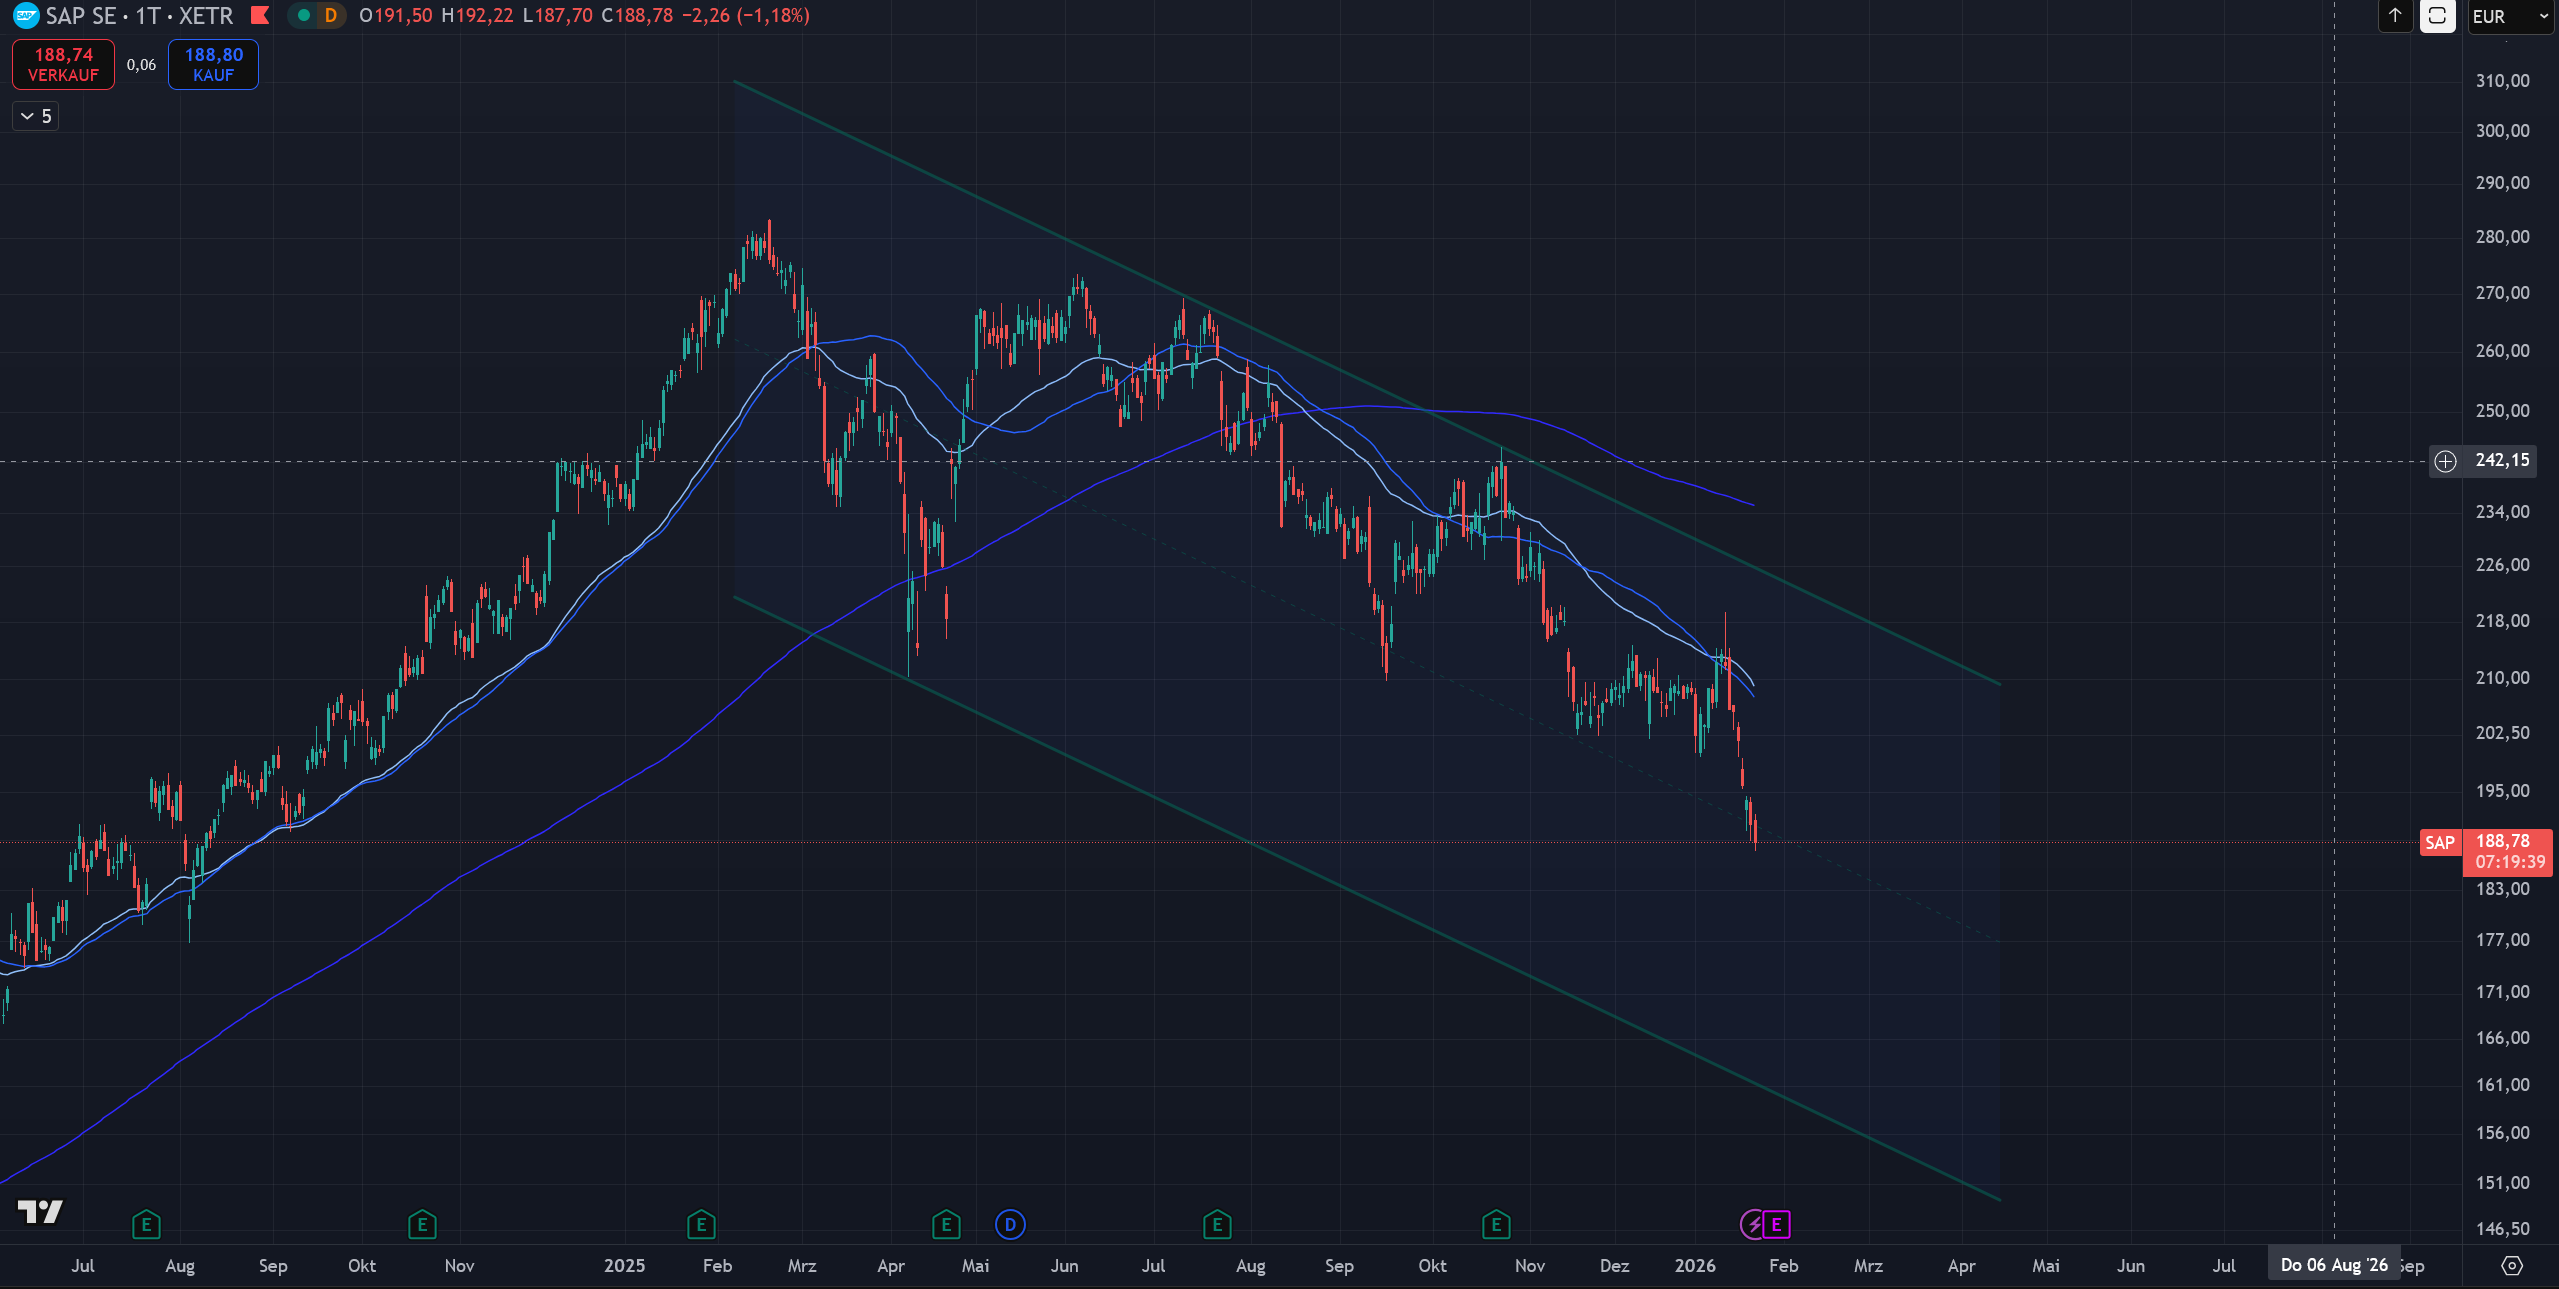Click the VERKAUF 188,74 sell button
2559x1289 pixels.
[x=63, y=64]
